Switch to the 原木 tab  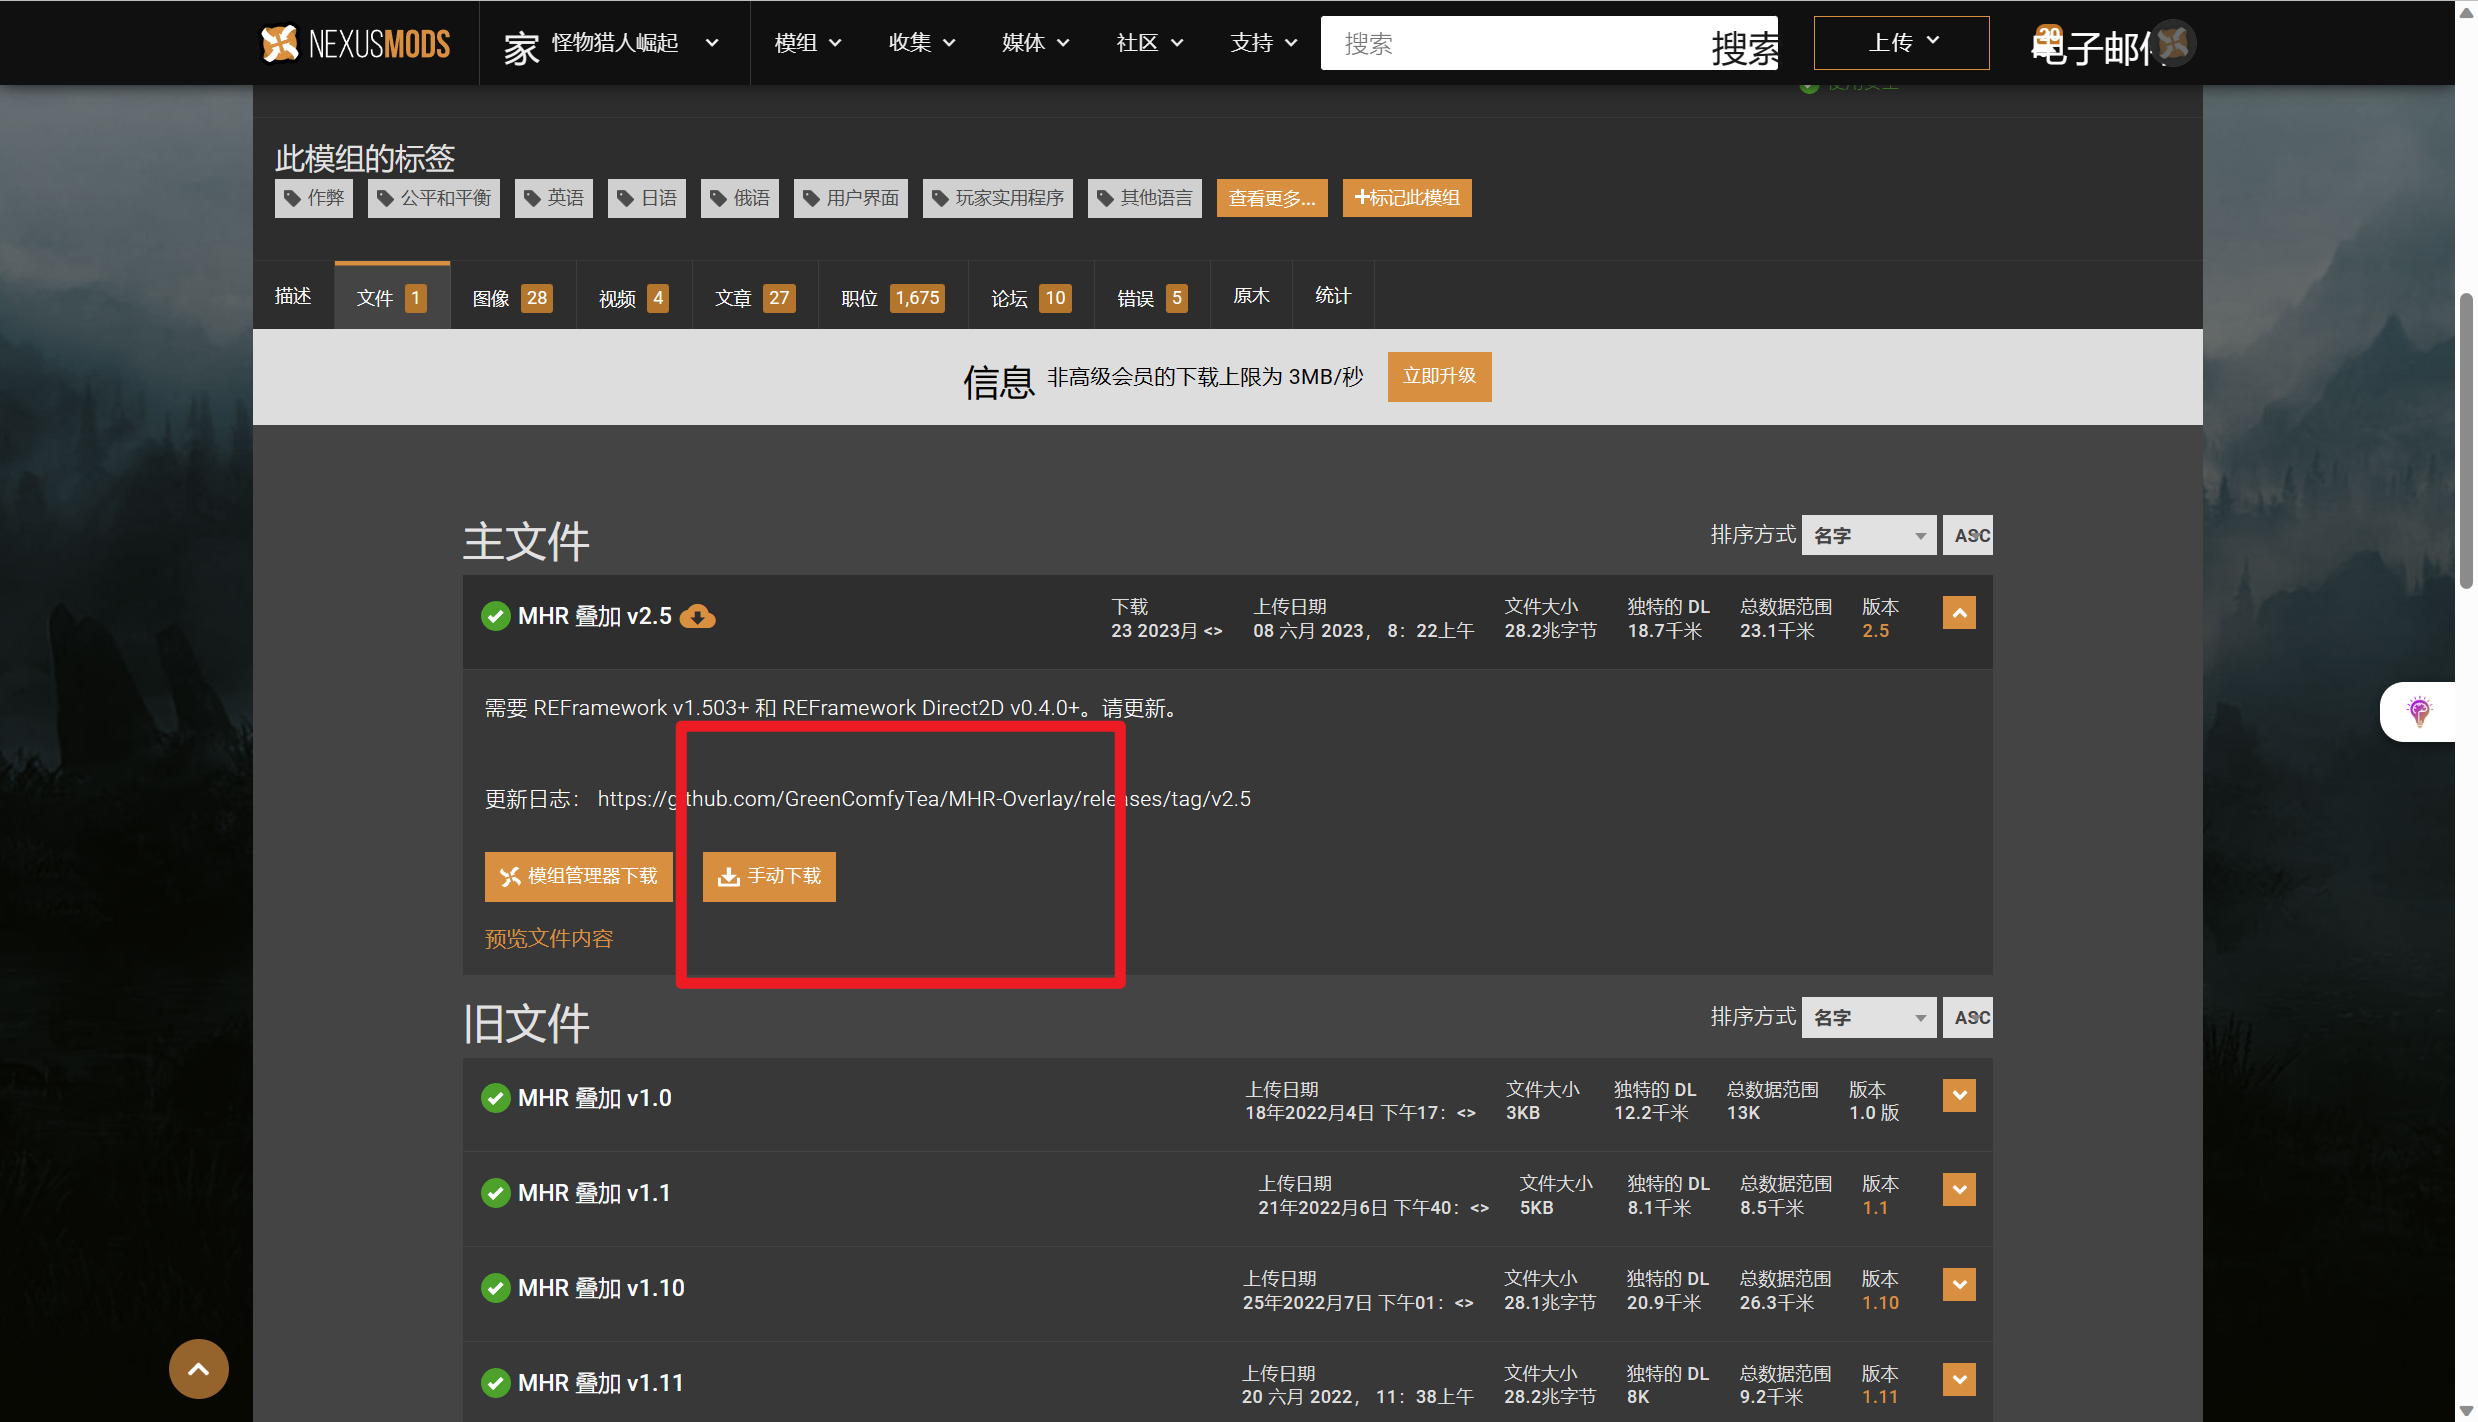tap(1251, 296)
